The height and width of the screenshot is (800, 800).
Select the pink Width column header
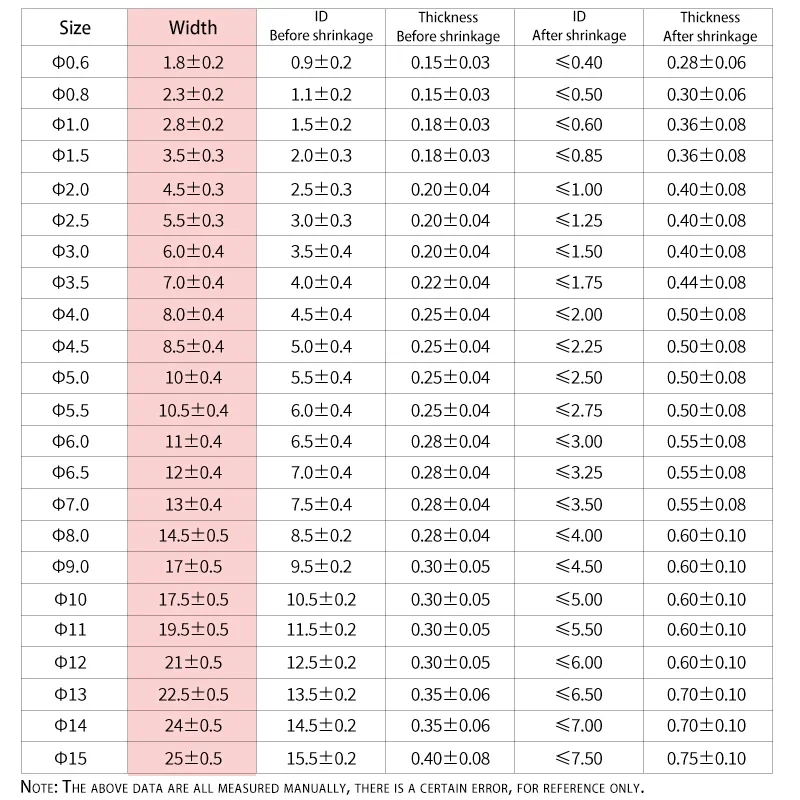[x=192, y=27]
